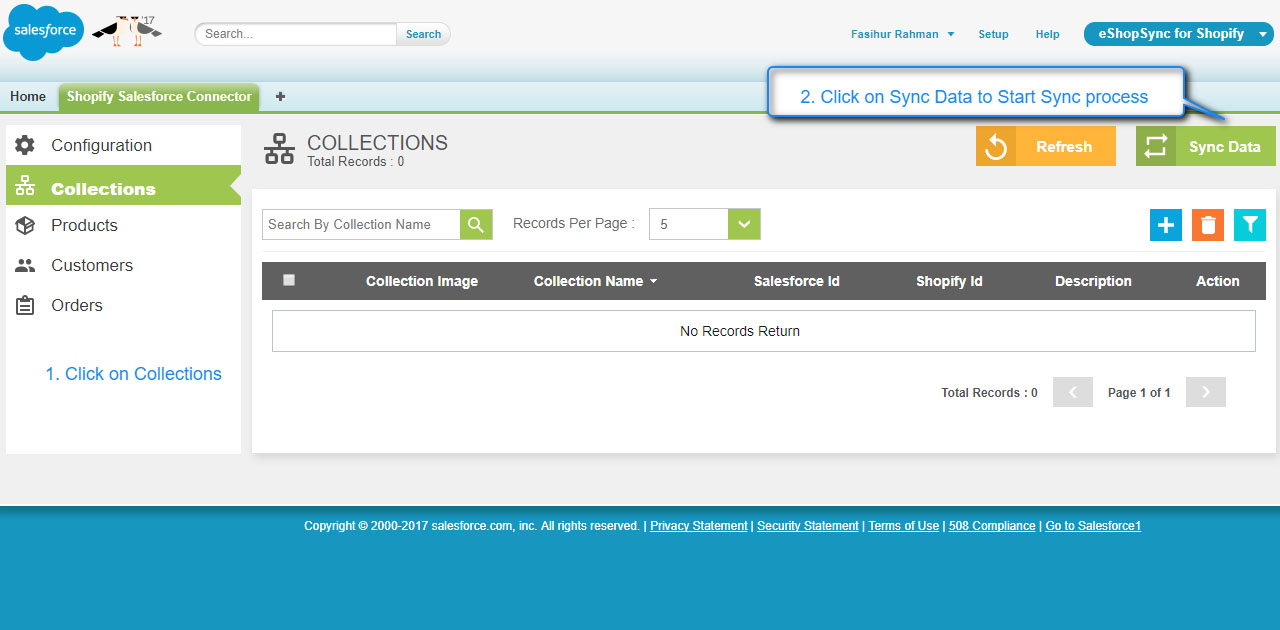
Task: Click the Sync Data button
Action: click(x=1206, y=146)
